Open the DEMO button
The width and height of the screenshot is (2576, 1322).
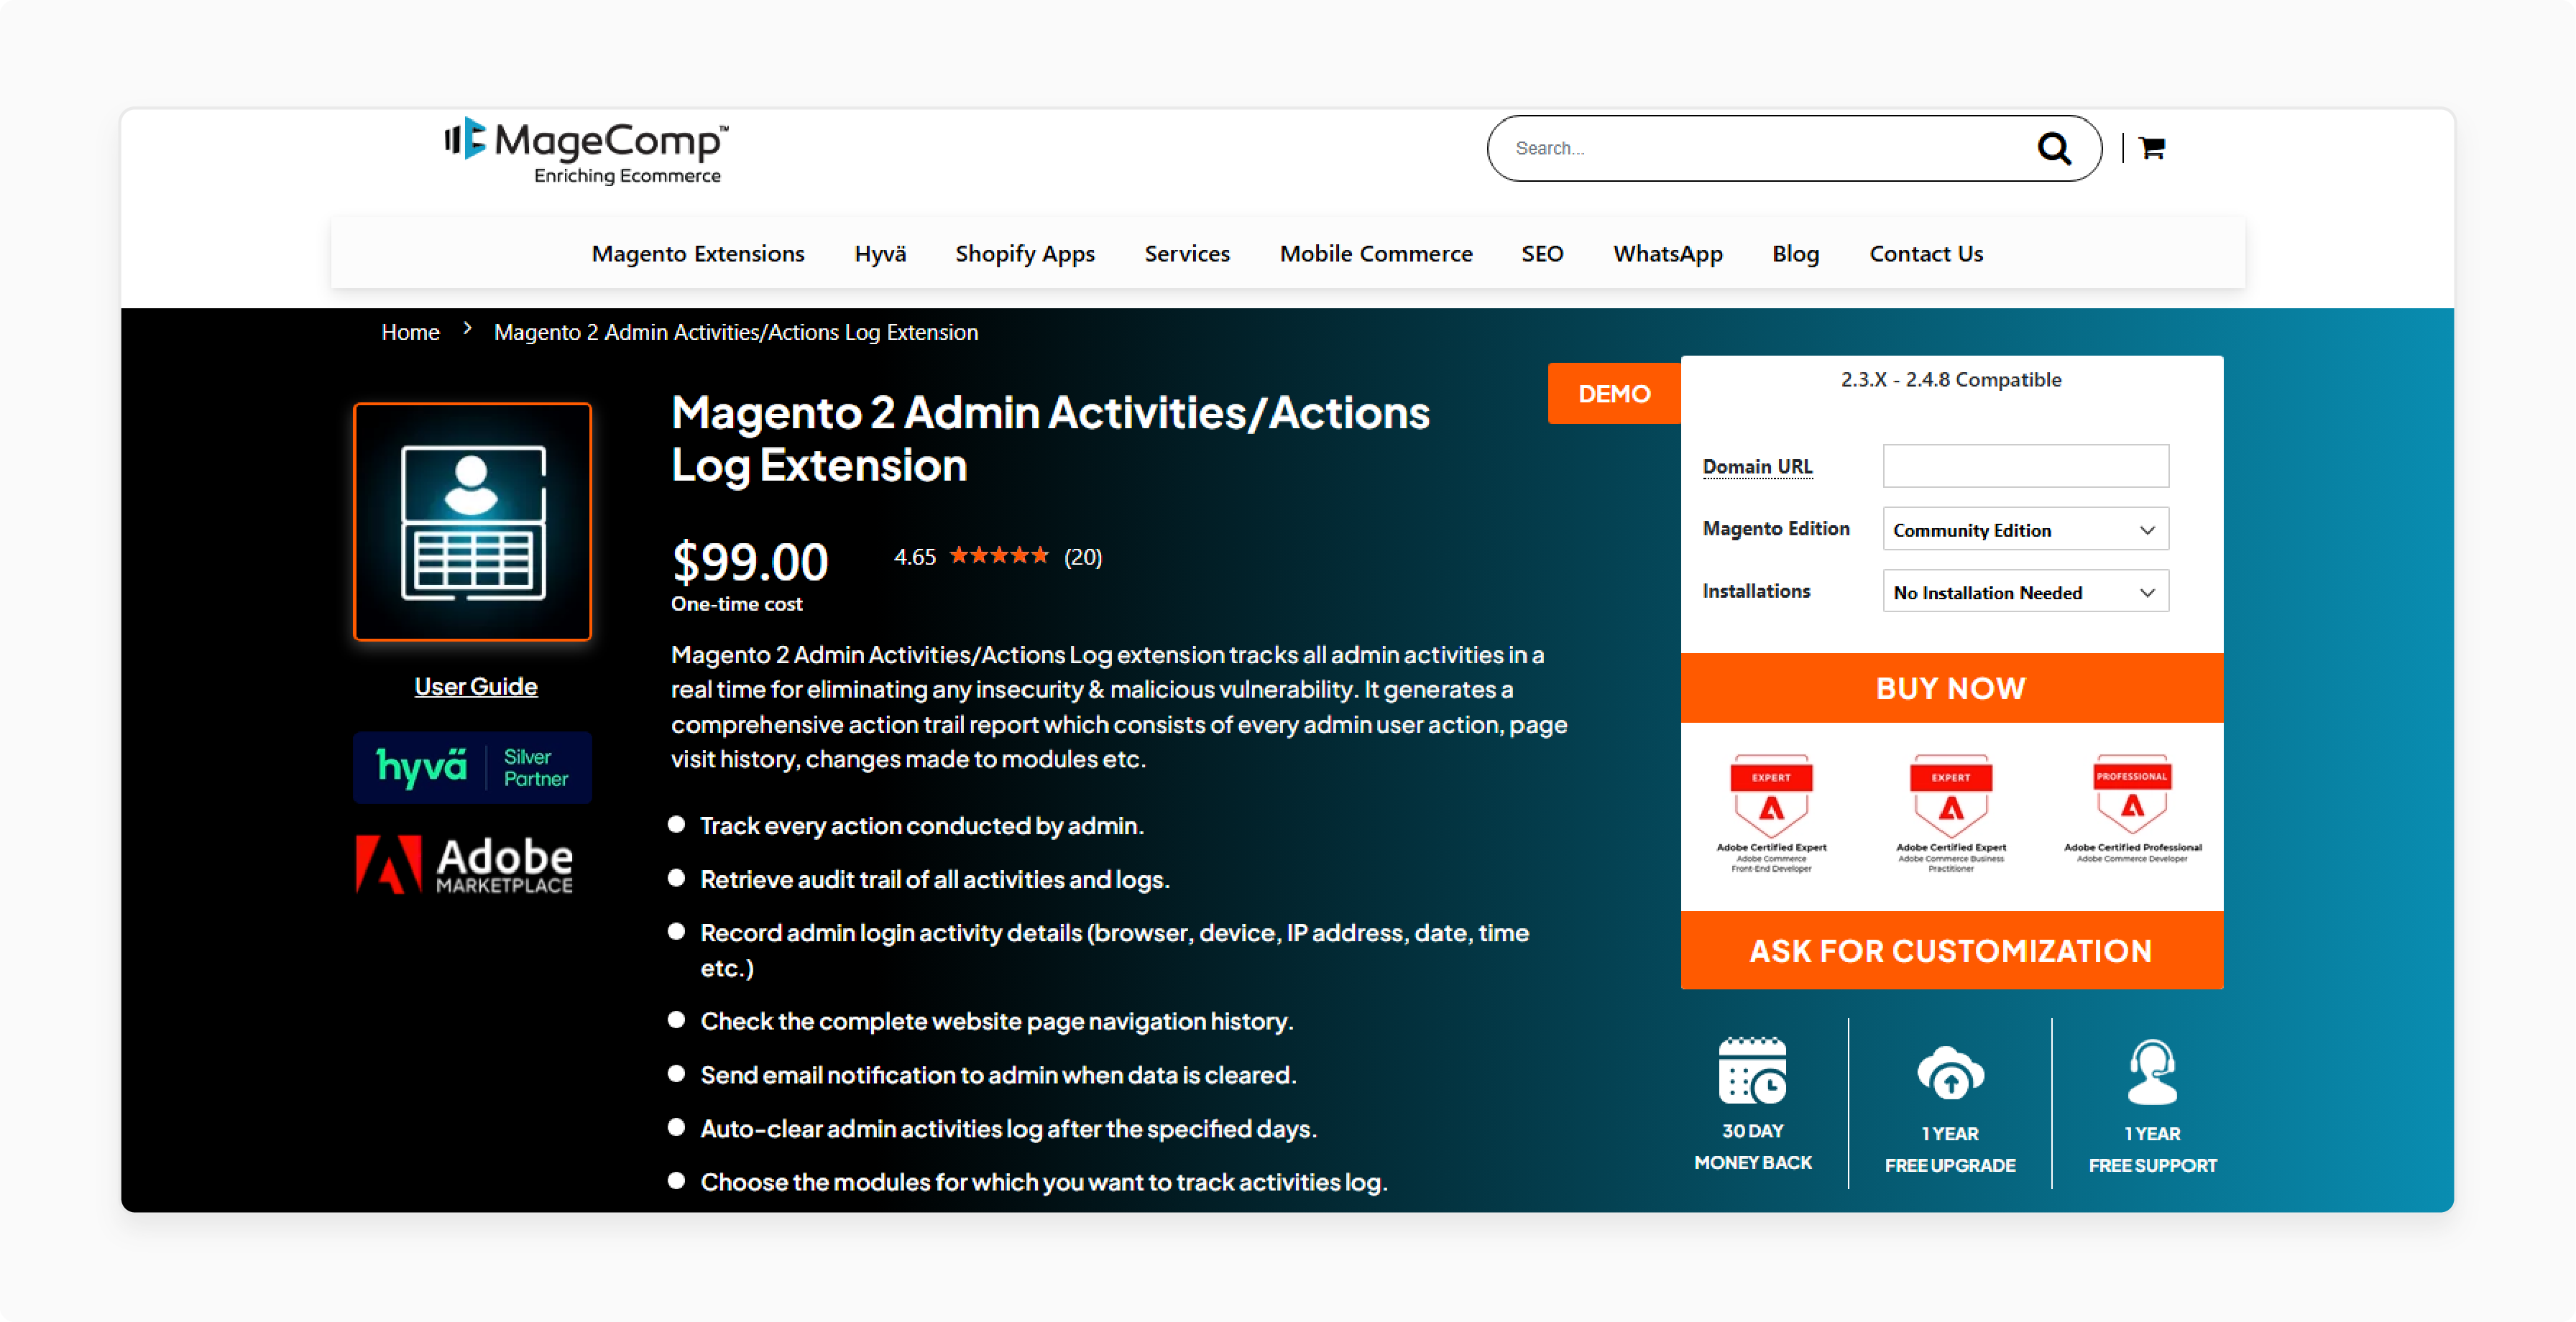[1614, 394]
